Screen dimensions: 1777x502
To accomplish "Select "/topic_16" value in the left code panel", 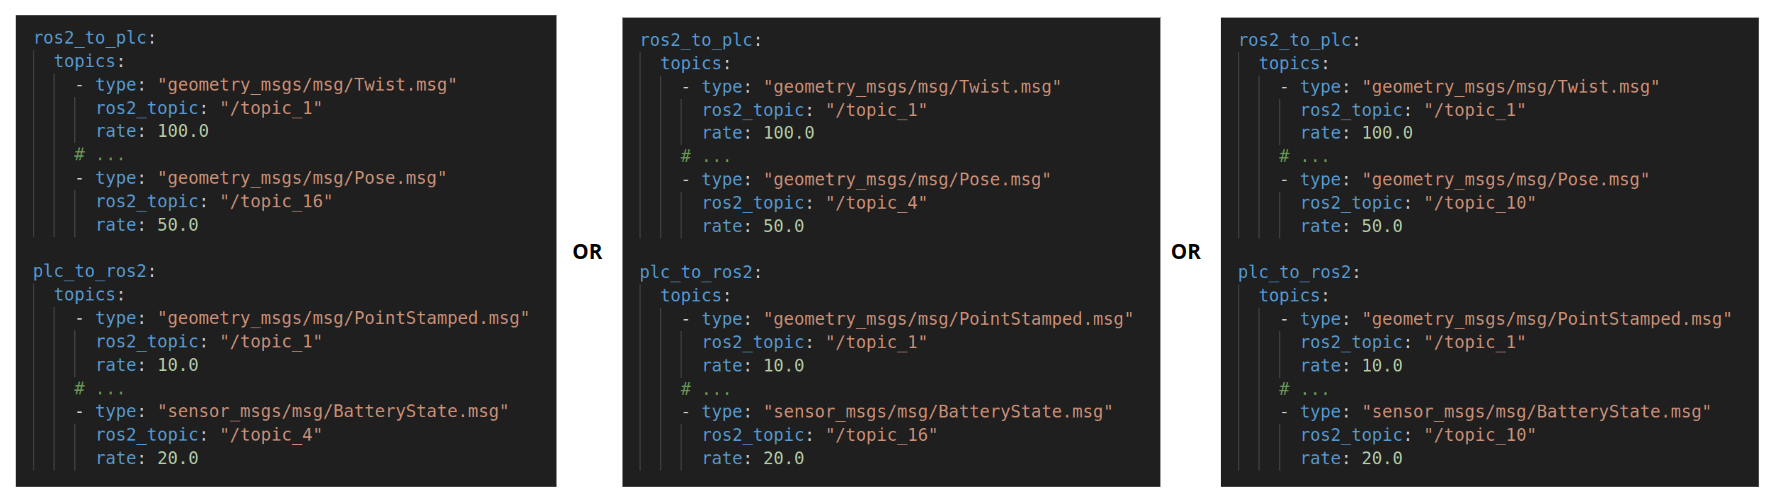I will tap(276, 201).
